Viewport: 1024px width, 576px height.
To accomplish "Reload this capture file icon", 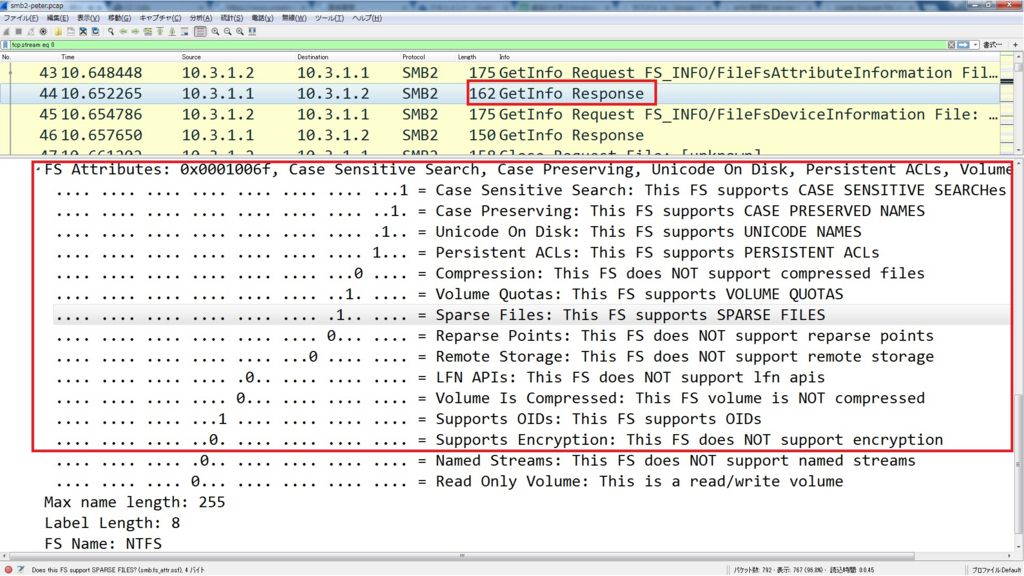I will click(95, 31).
